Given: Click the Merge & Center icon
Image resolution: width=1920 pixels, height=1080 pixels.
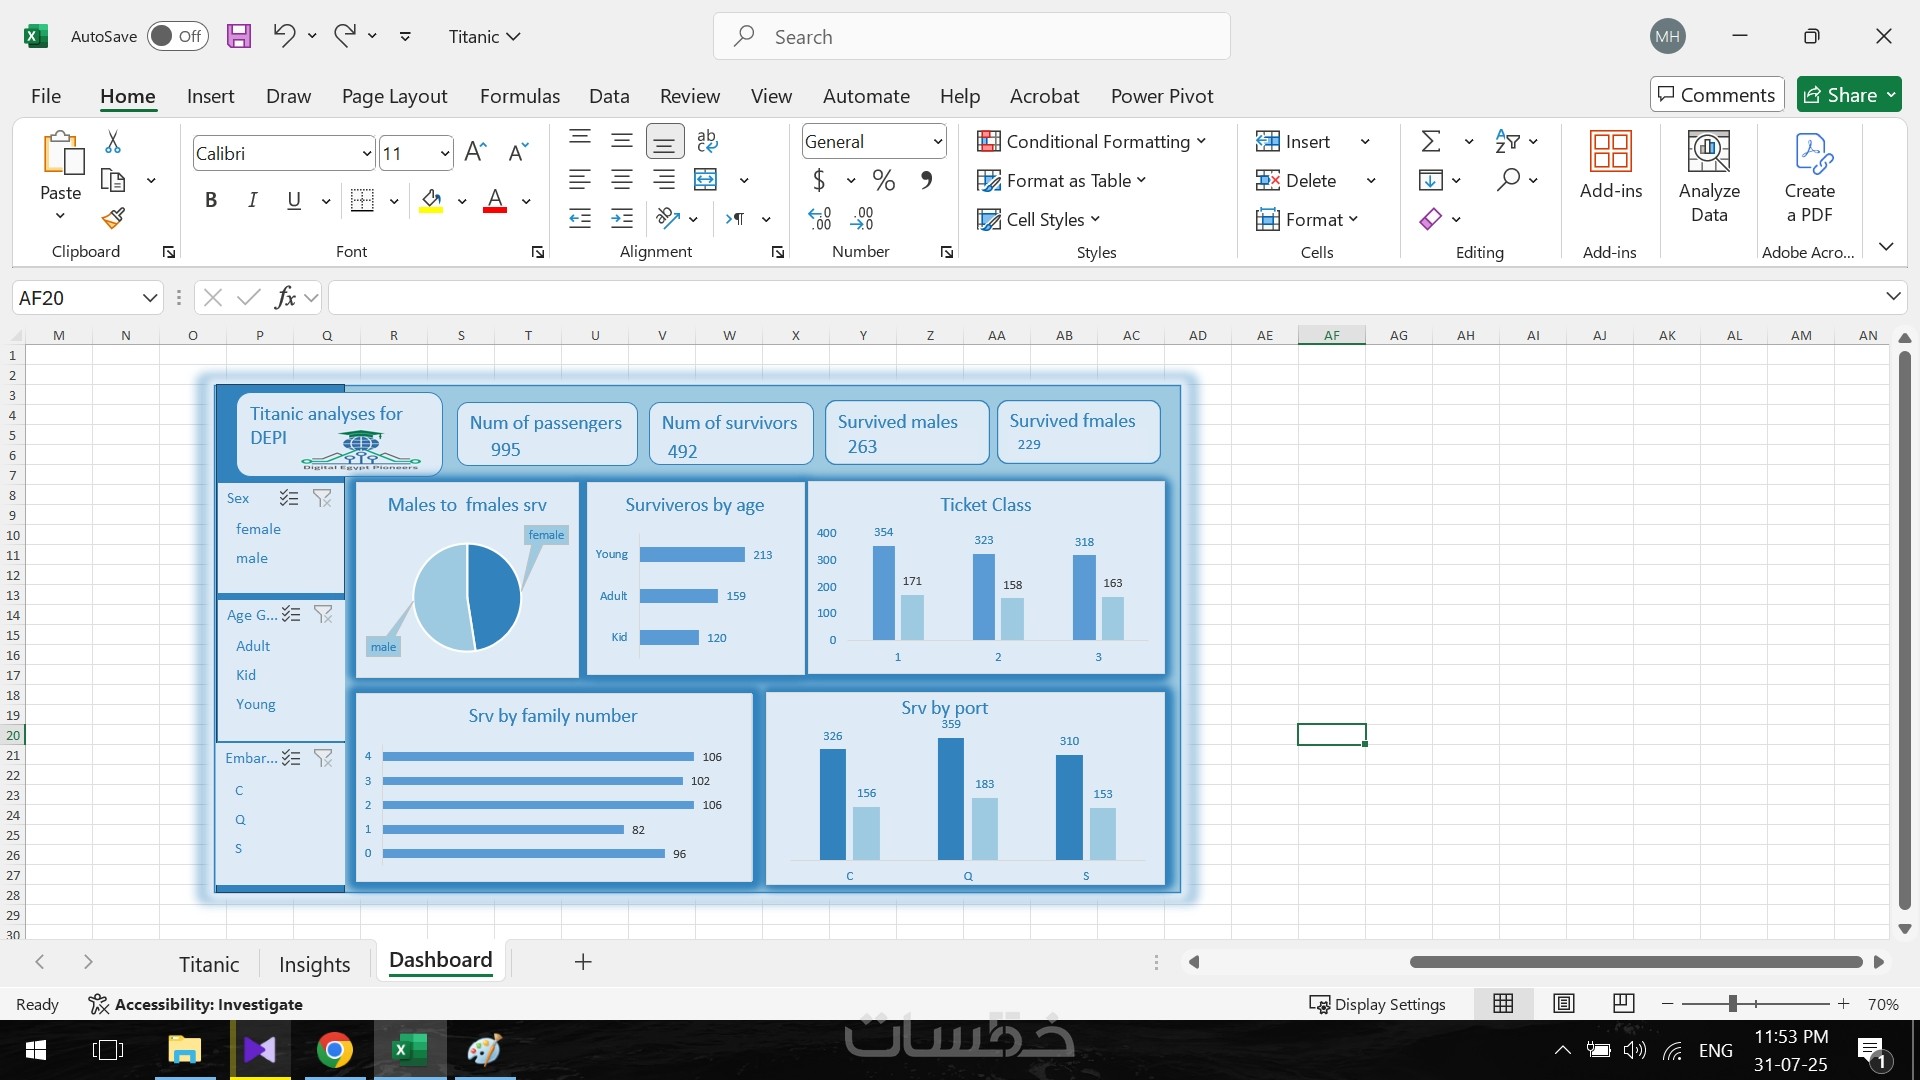Looking at the screenshot, I should 706,180.
